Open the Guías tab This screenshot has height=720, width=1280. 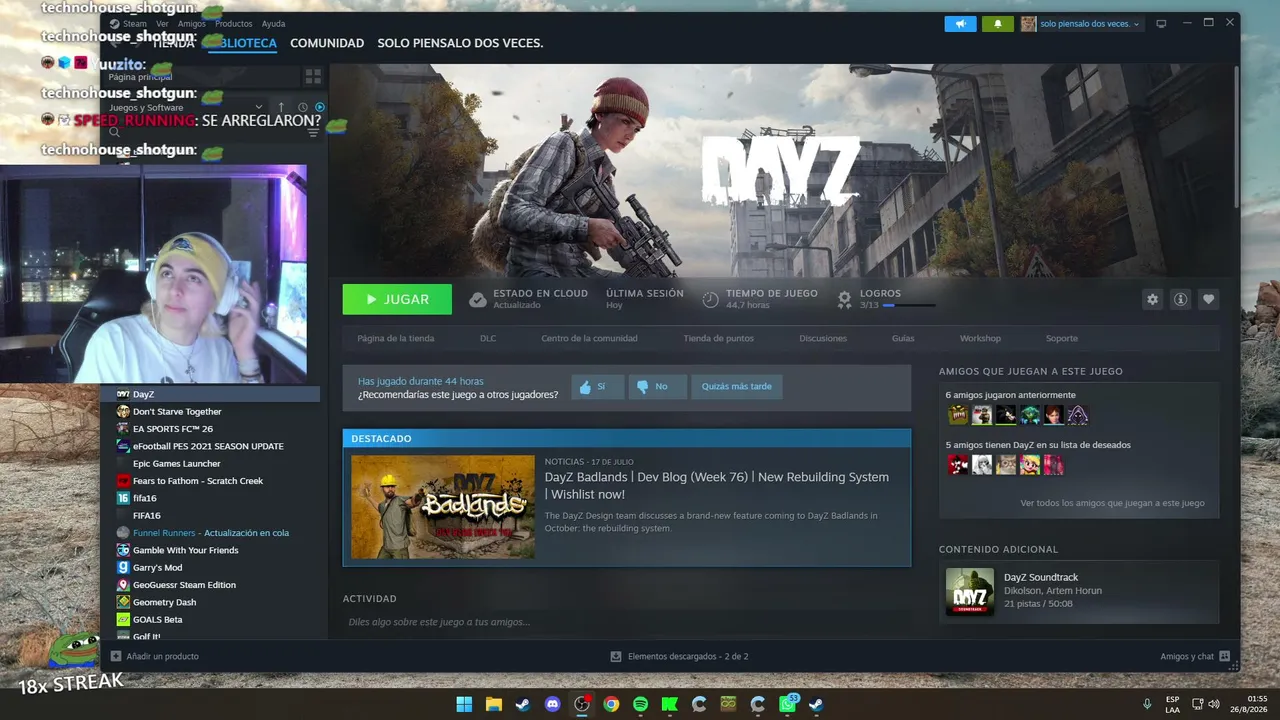[x=903, y=338]
